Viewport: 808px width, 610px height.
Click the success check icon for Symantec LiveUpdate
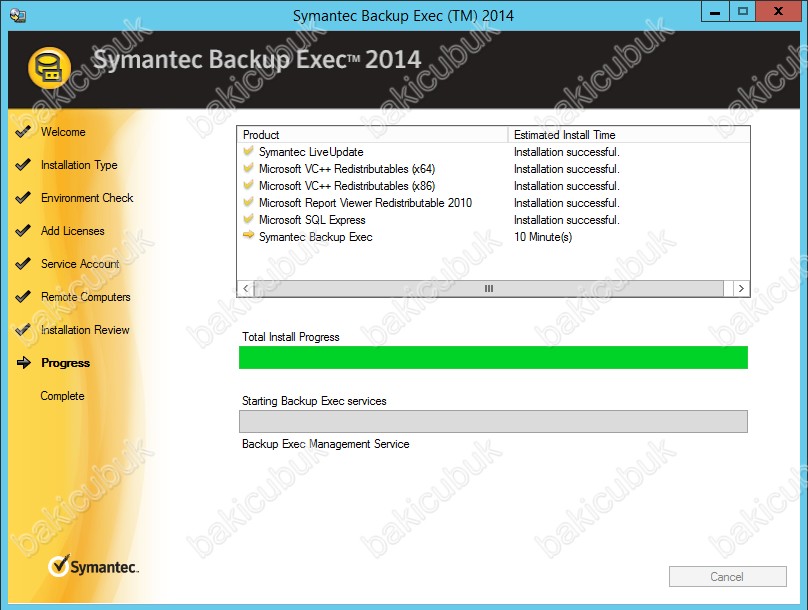pyautogui.click(x=248, y=151)
